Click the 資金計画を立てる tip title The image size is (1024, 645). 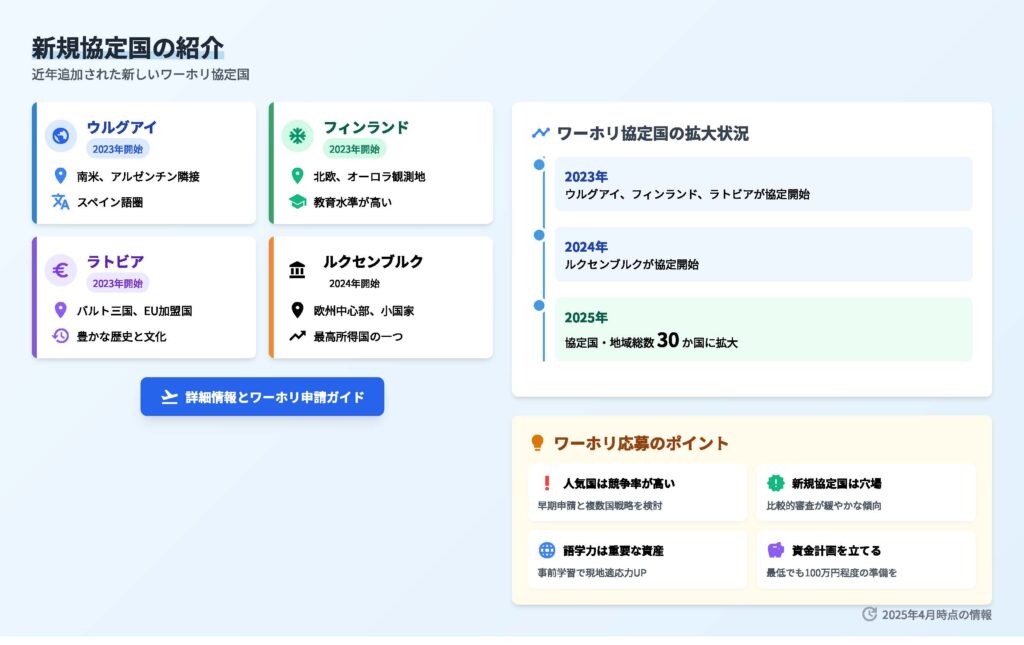837,550
